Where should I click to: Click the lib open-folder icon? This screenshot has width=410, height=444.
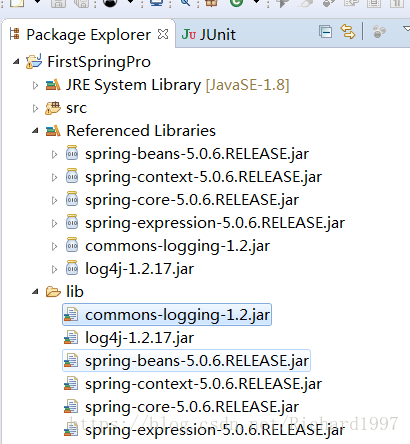pyautogui.click(x=53, y=292)
